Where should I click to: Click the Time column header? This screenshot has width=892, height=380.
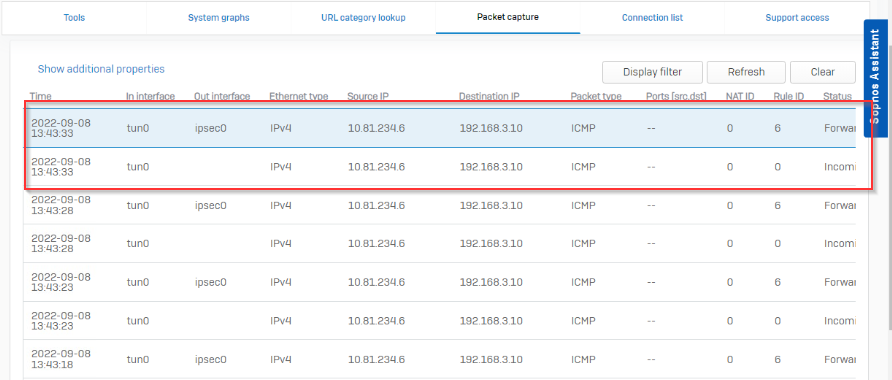tap(39, 97)
